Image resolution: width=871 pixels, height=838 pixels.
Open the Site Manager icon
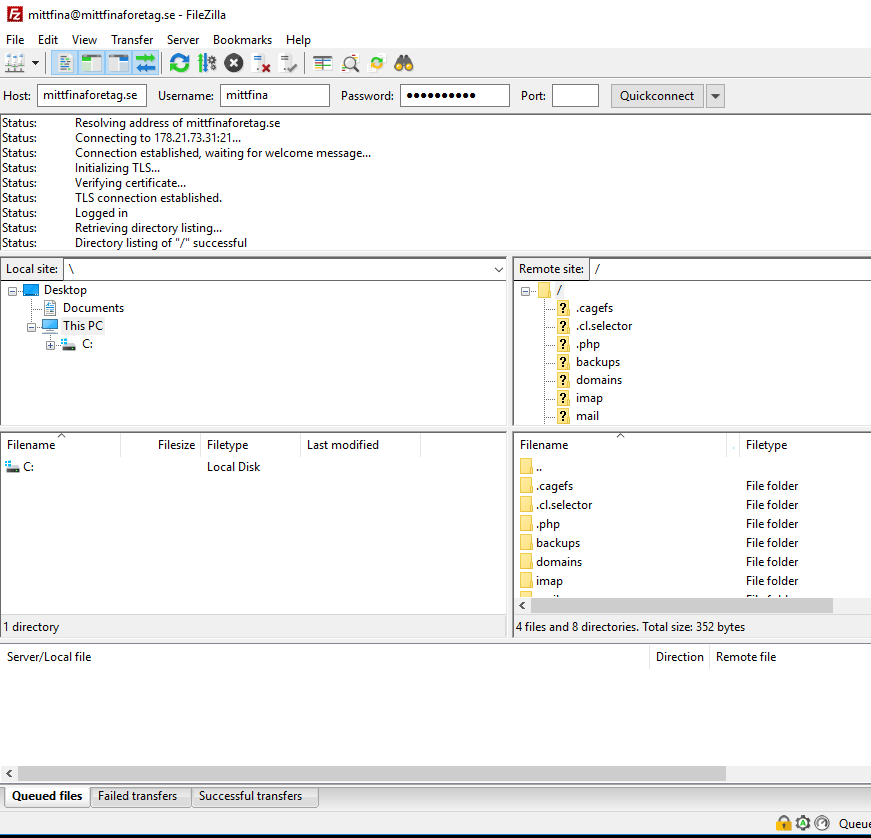[15, 63]
